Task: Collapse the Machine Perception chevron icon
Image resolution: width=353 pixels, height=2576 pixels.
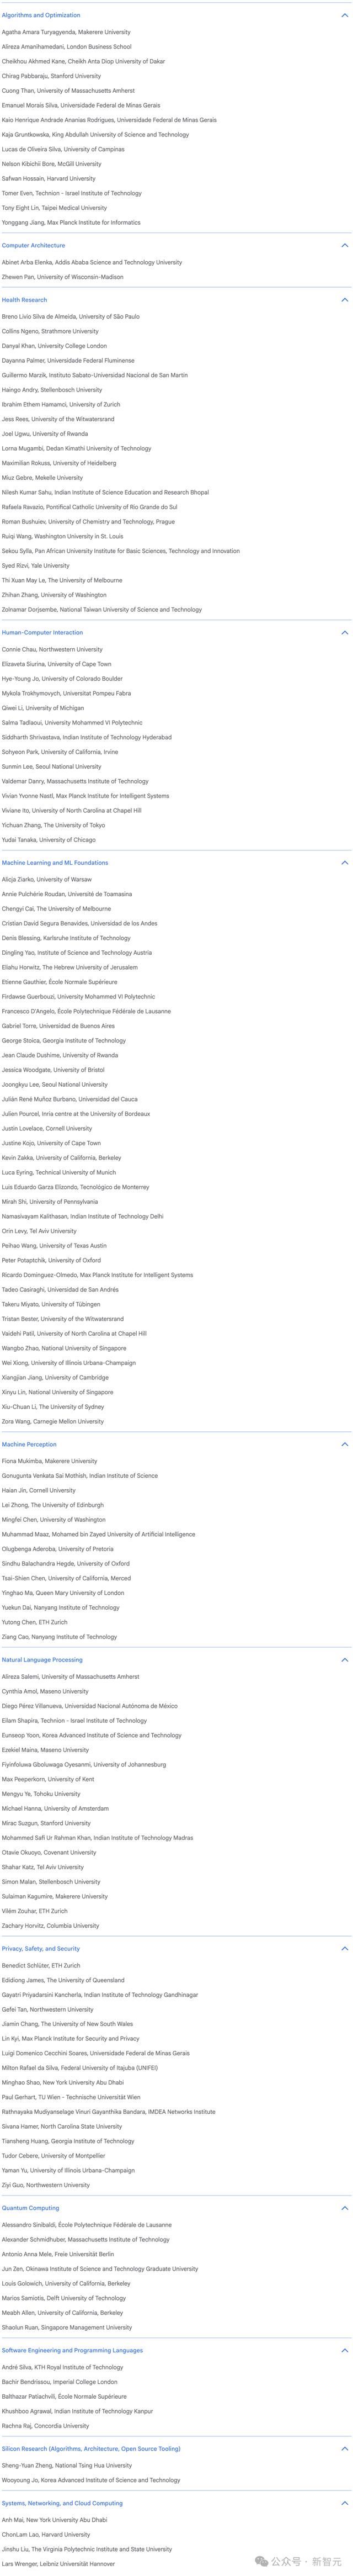Action: coord(345,1444)
